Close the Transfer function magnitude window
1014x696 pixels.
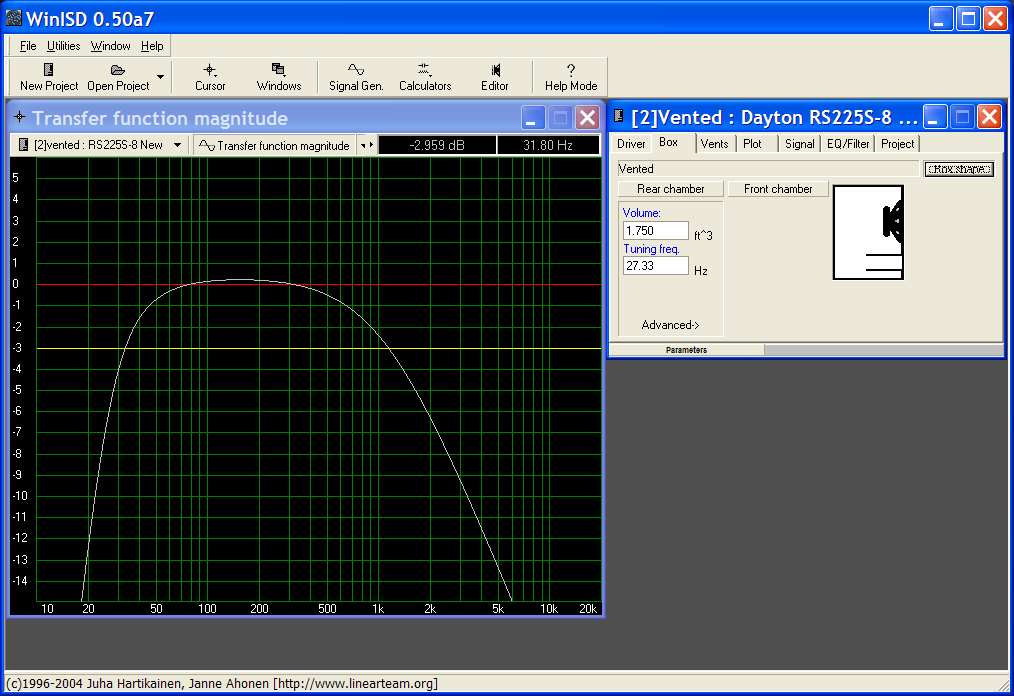pos(587,118)
